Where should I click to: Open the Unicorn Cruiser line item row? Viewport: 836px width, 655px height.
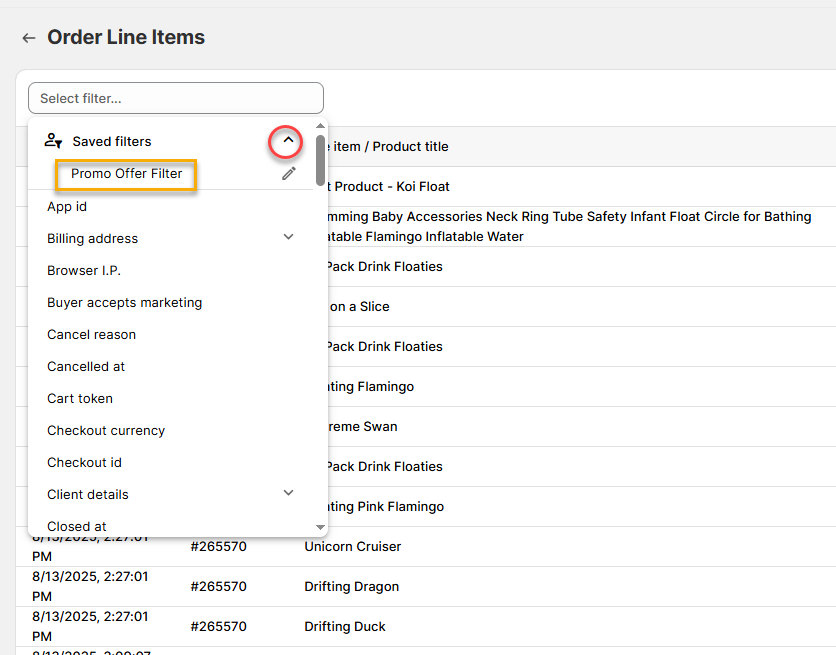pos(352,547)
